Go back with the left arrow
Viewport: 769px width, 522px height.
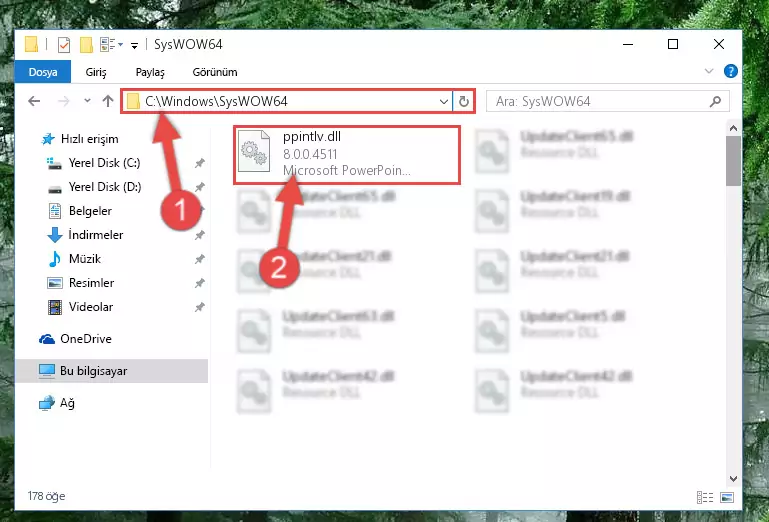[34, 101]
